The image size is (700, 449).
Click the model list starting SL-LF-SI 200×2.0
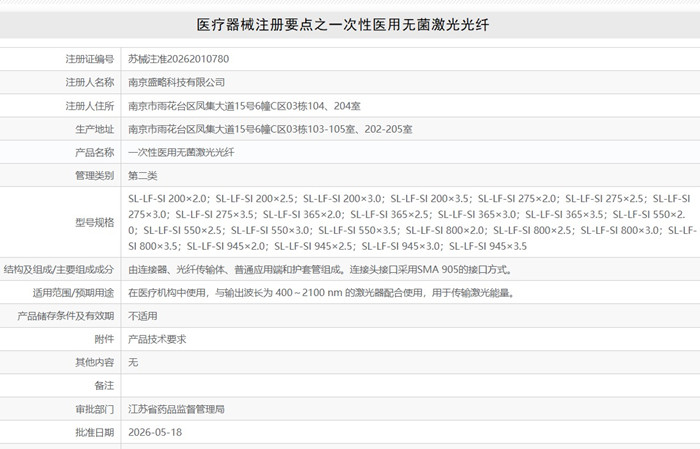tap(412, 222)
